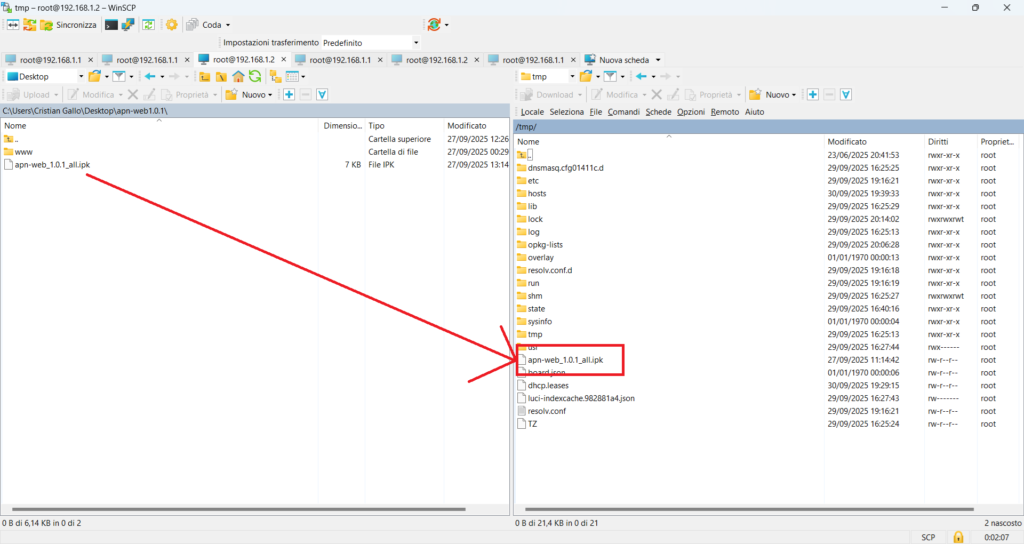Select apn-web_1.0.1_all.ipk in the local panel
The height and width of the screenshot is (544, 1024).
click(x=52, y=164)
